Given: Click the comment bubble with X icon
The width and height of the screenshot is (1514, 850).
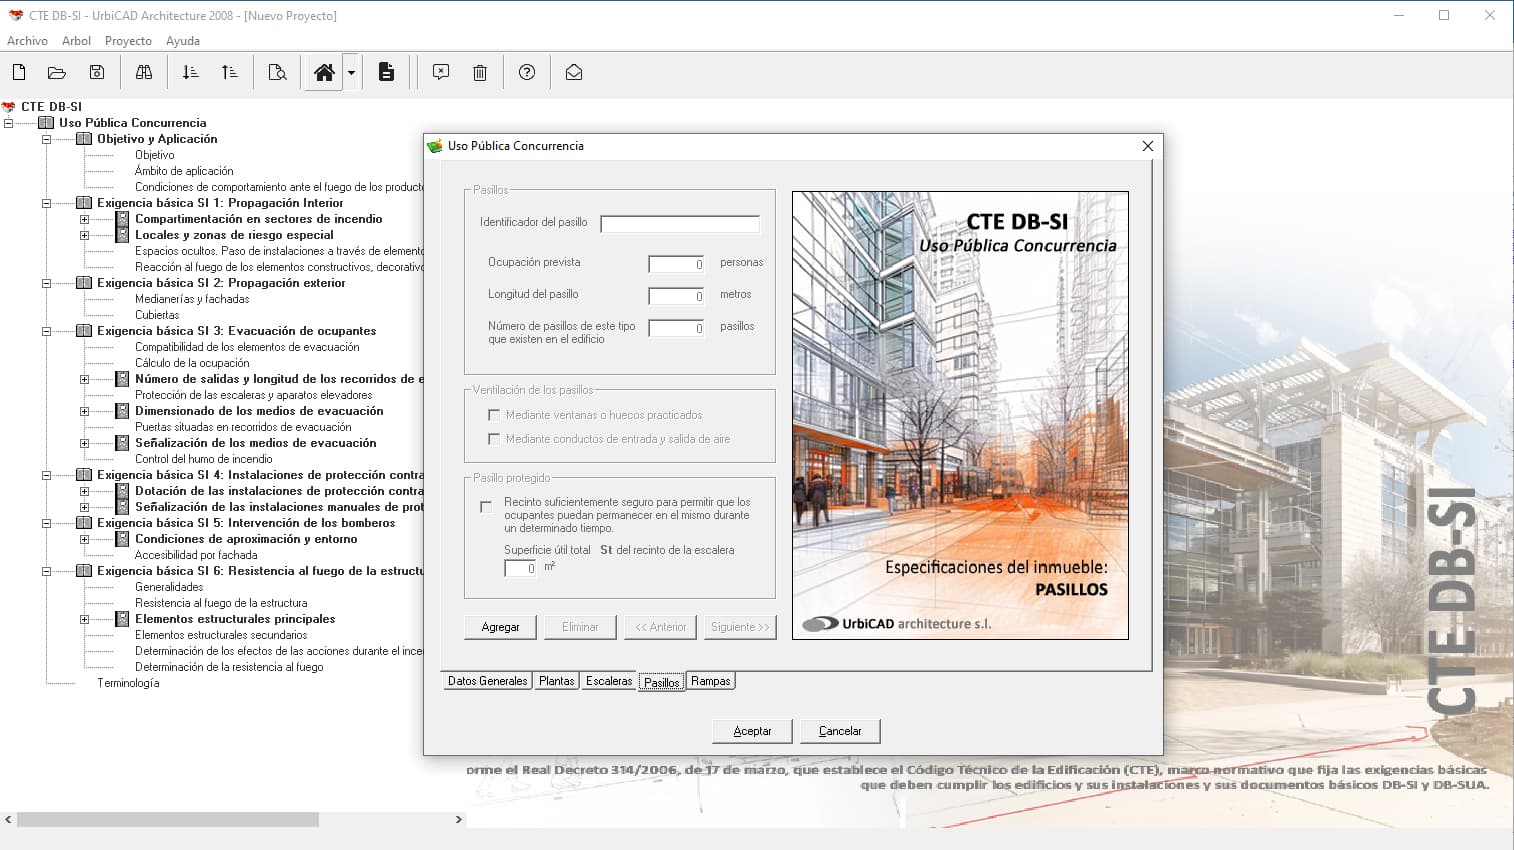Looking at the screenshot, I should [441, 72].
